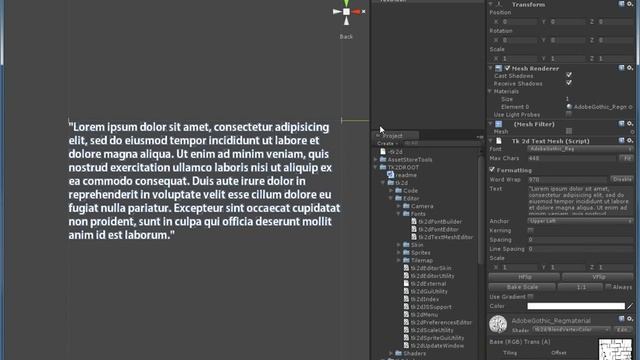Image resolution: width=640 pixels, height=360 pixels.
Task: Toggle the Mesh Renderer enabled checkbox
Action: coord(507,68)
